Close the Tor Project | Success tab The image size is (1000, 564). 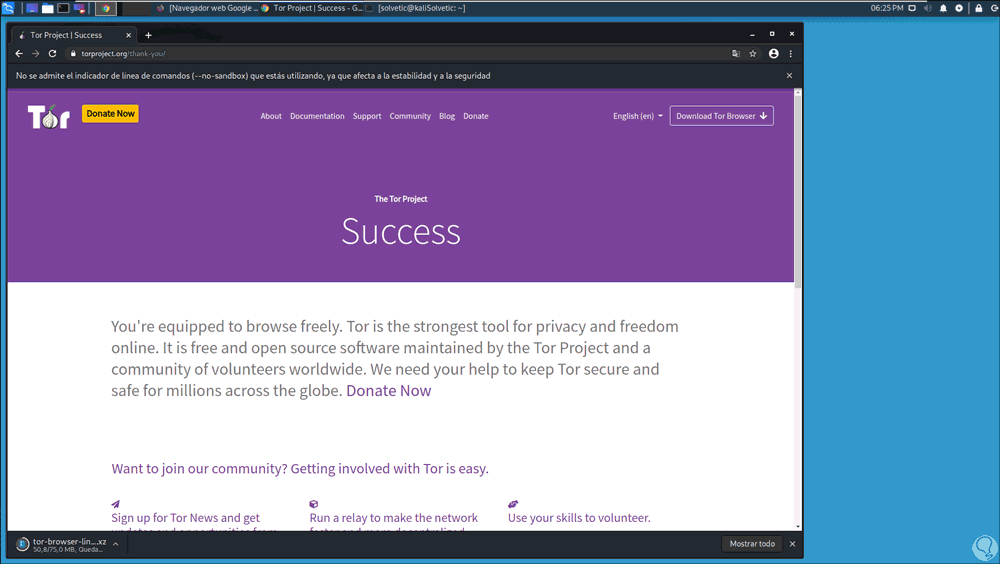click(x=128, y=35)
